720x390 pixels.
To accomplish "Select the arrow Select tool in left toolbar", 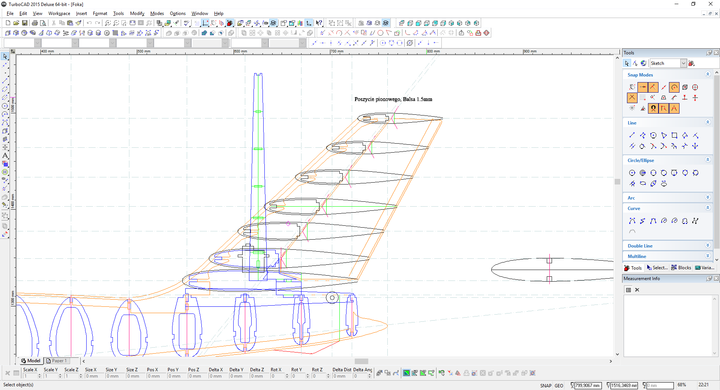I will click(5, 57).
